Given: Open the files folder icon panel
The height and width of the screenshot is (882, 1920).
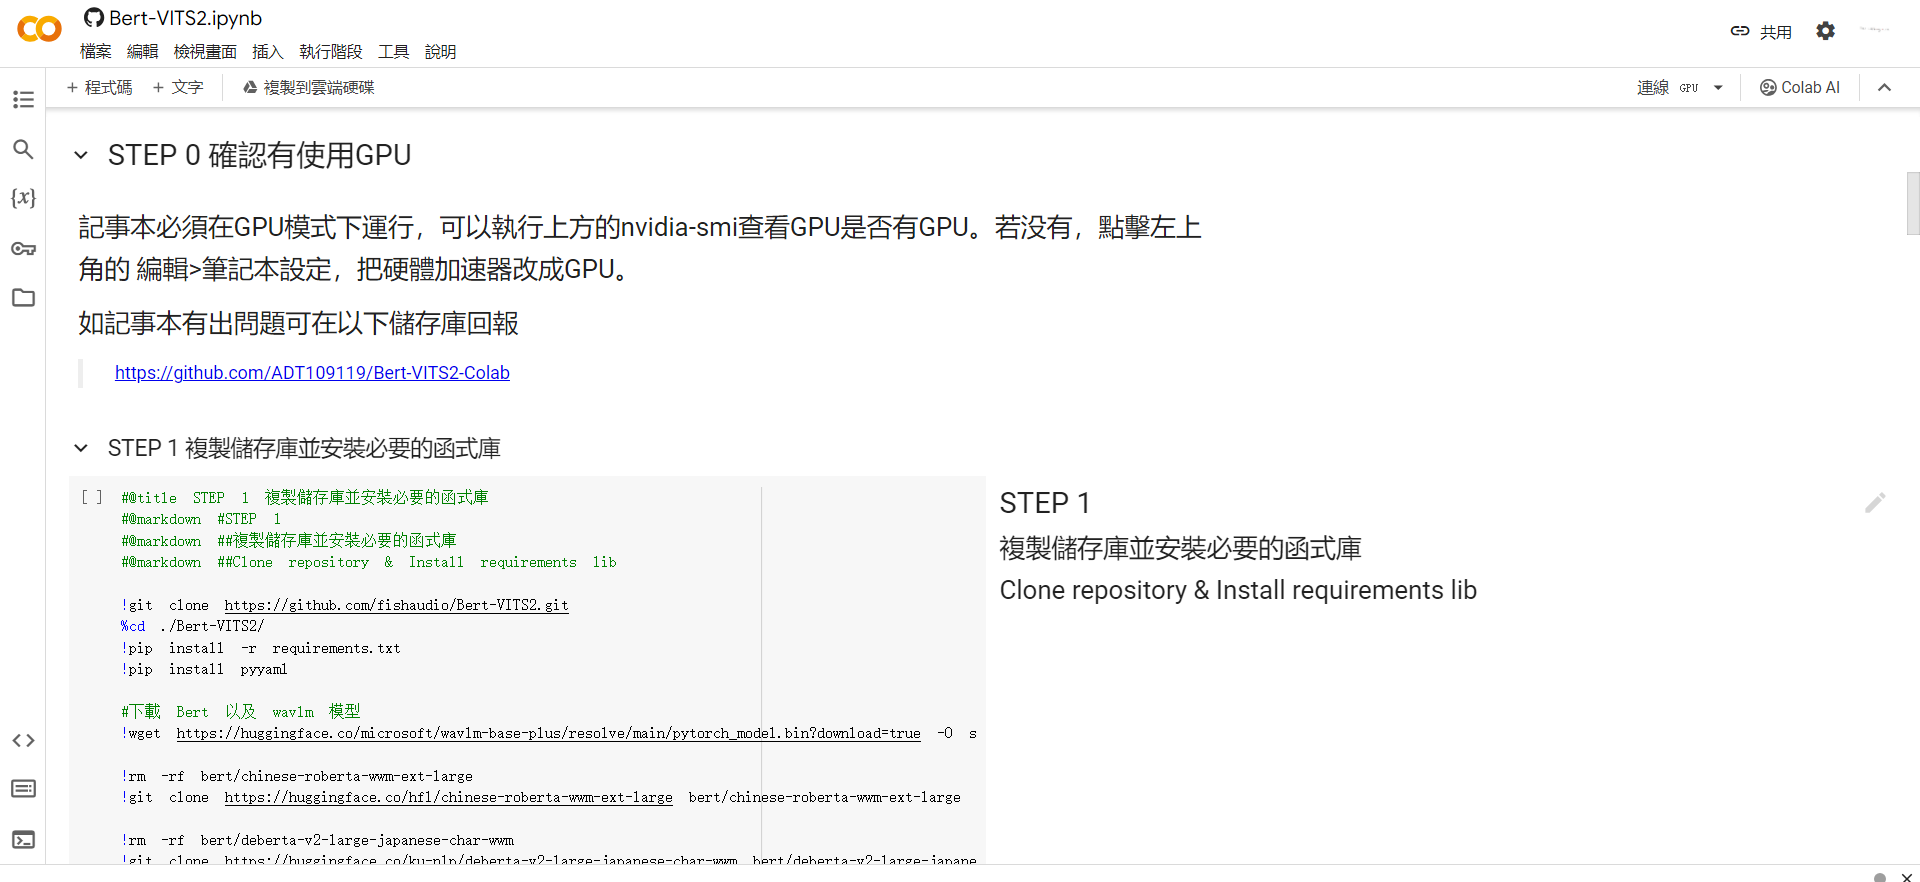Looking at the screenshot, I should 23,298.
